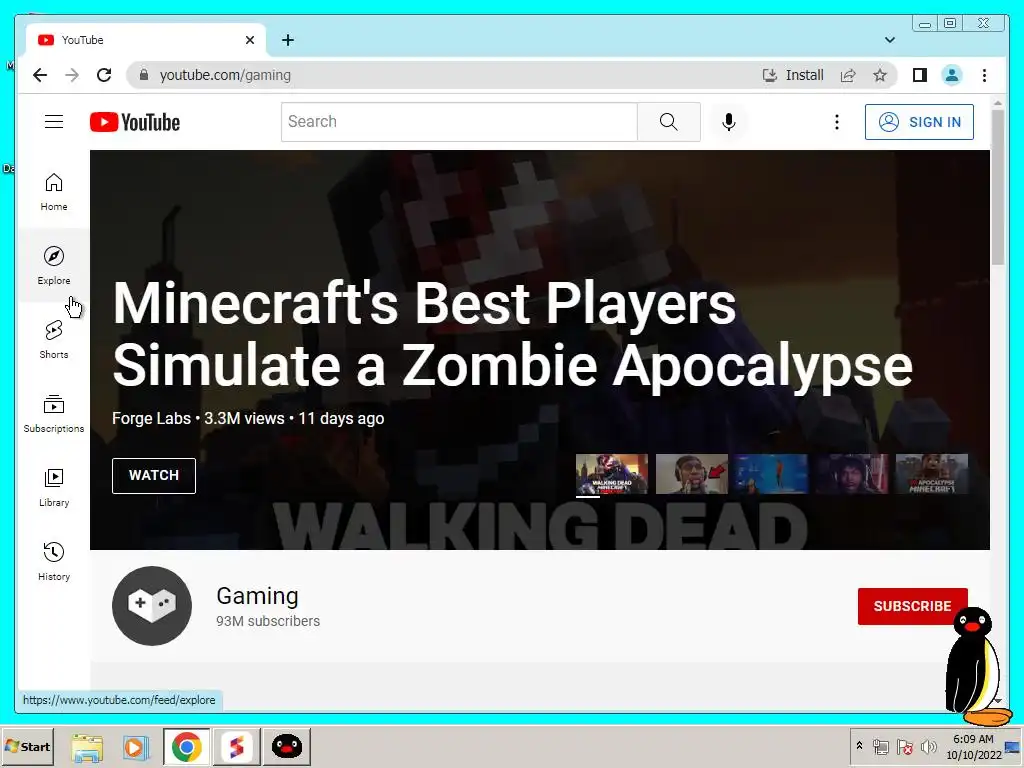
Task: Show hidden system tray icons
Action: point(859,746)
